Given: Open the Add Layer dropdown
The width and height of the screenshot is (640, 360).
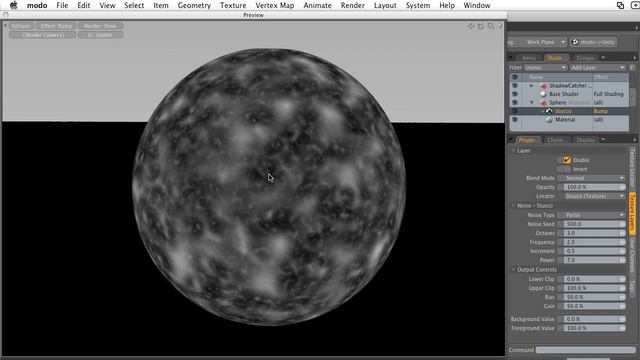Looking at the screenshot, I should 598,67.
